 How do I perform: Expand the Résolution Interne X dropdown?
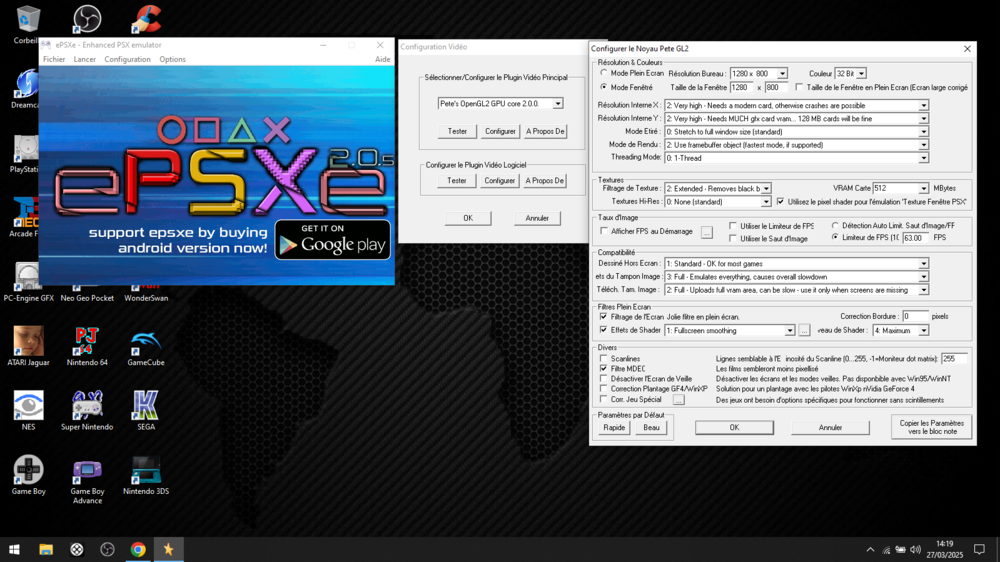[x=923, y=105]
